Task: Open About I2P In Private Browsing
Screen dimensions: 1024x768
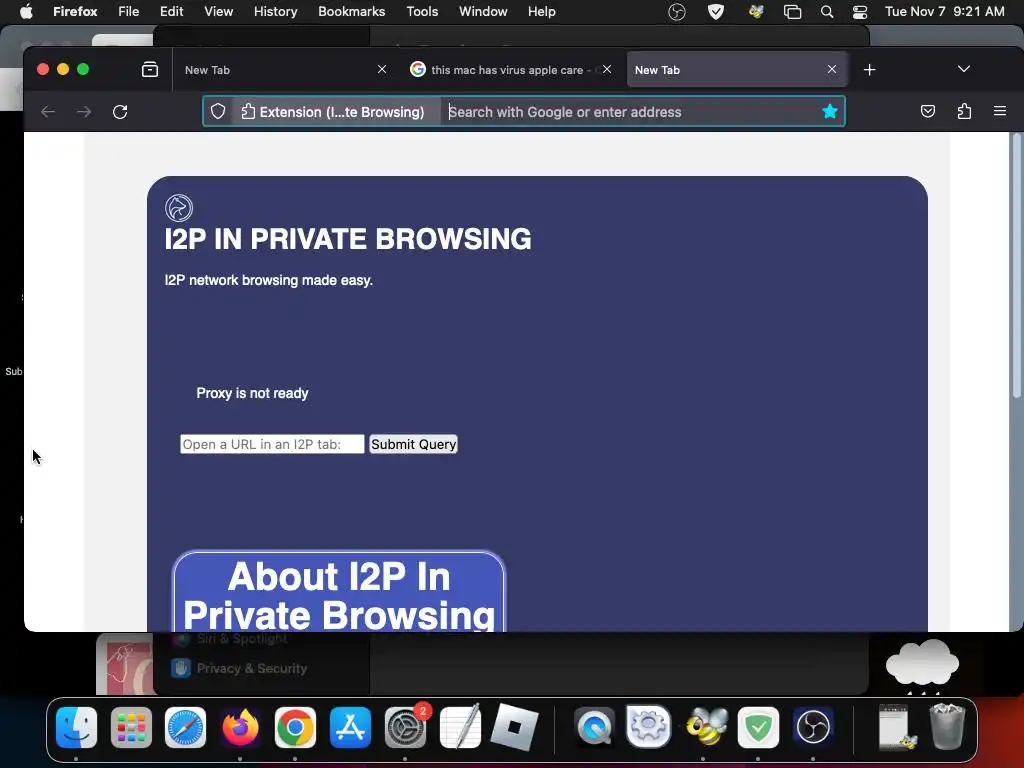Action: (x=338, y=593)
